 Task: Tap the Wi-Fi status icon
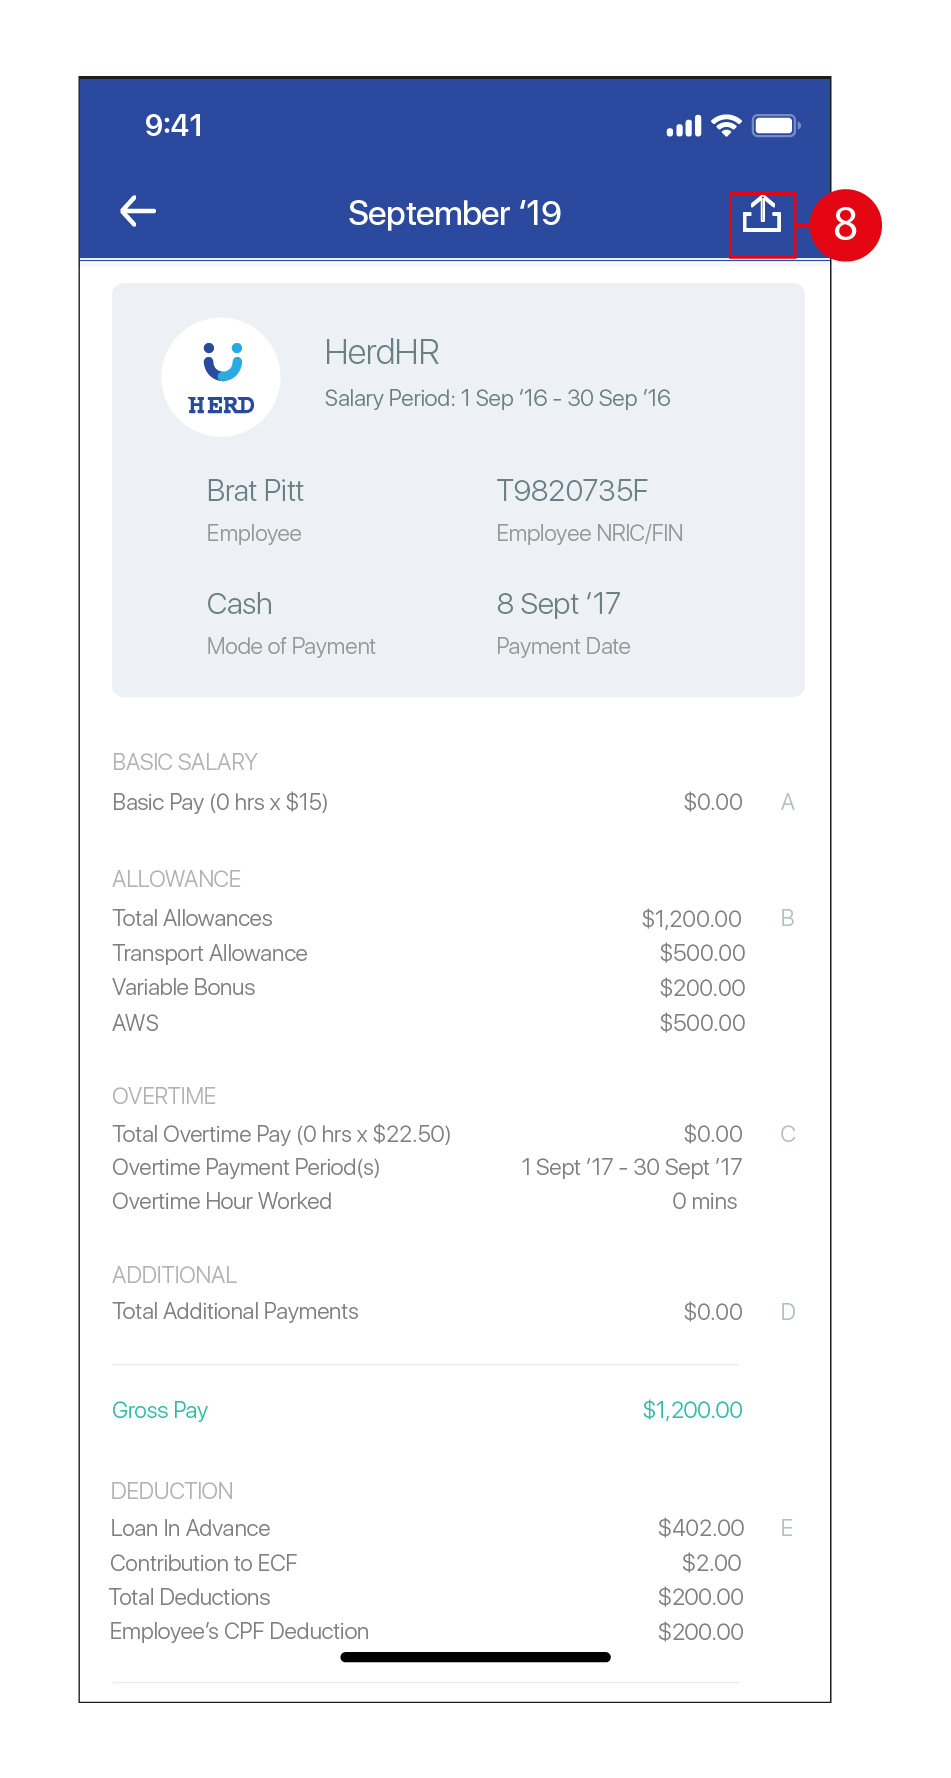pyautogui.click(x=726, y=126)
